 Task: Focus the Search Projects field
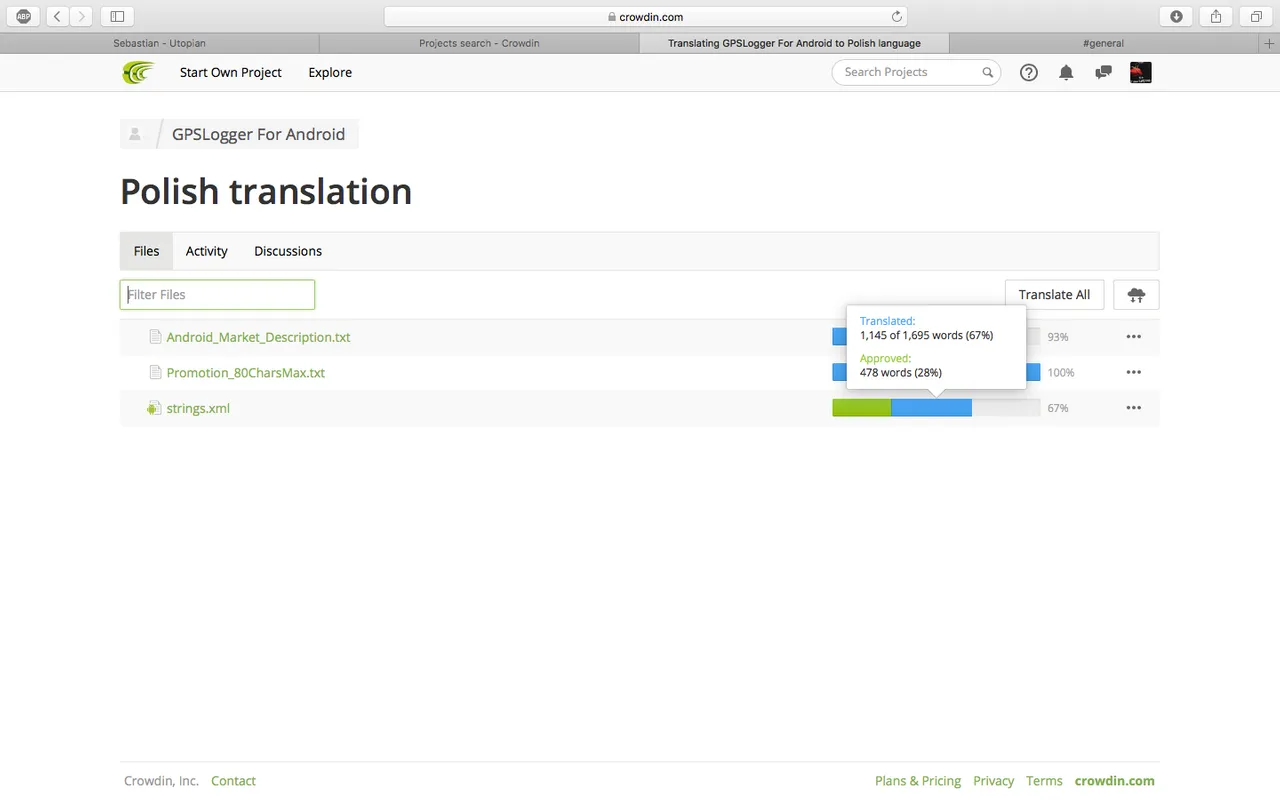pyautogui.click(x=916, y=72)
